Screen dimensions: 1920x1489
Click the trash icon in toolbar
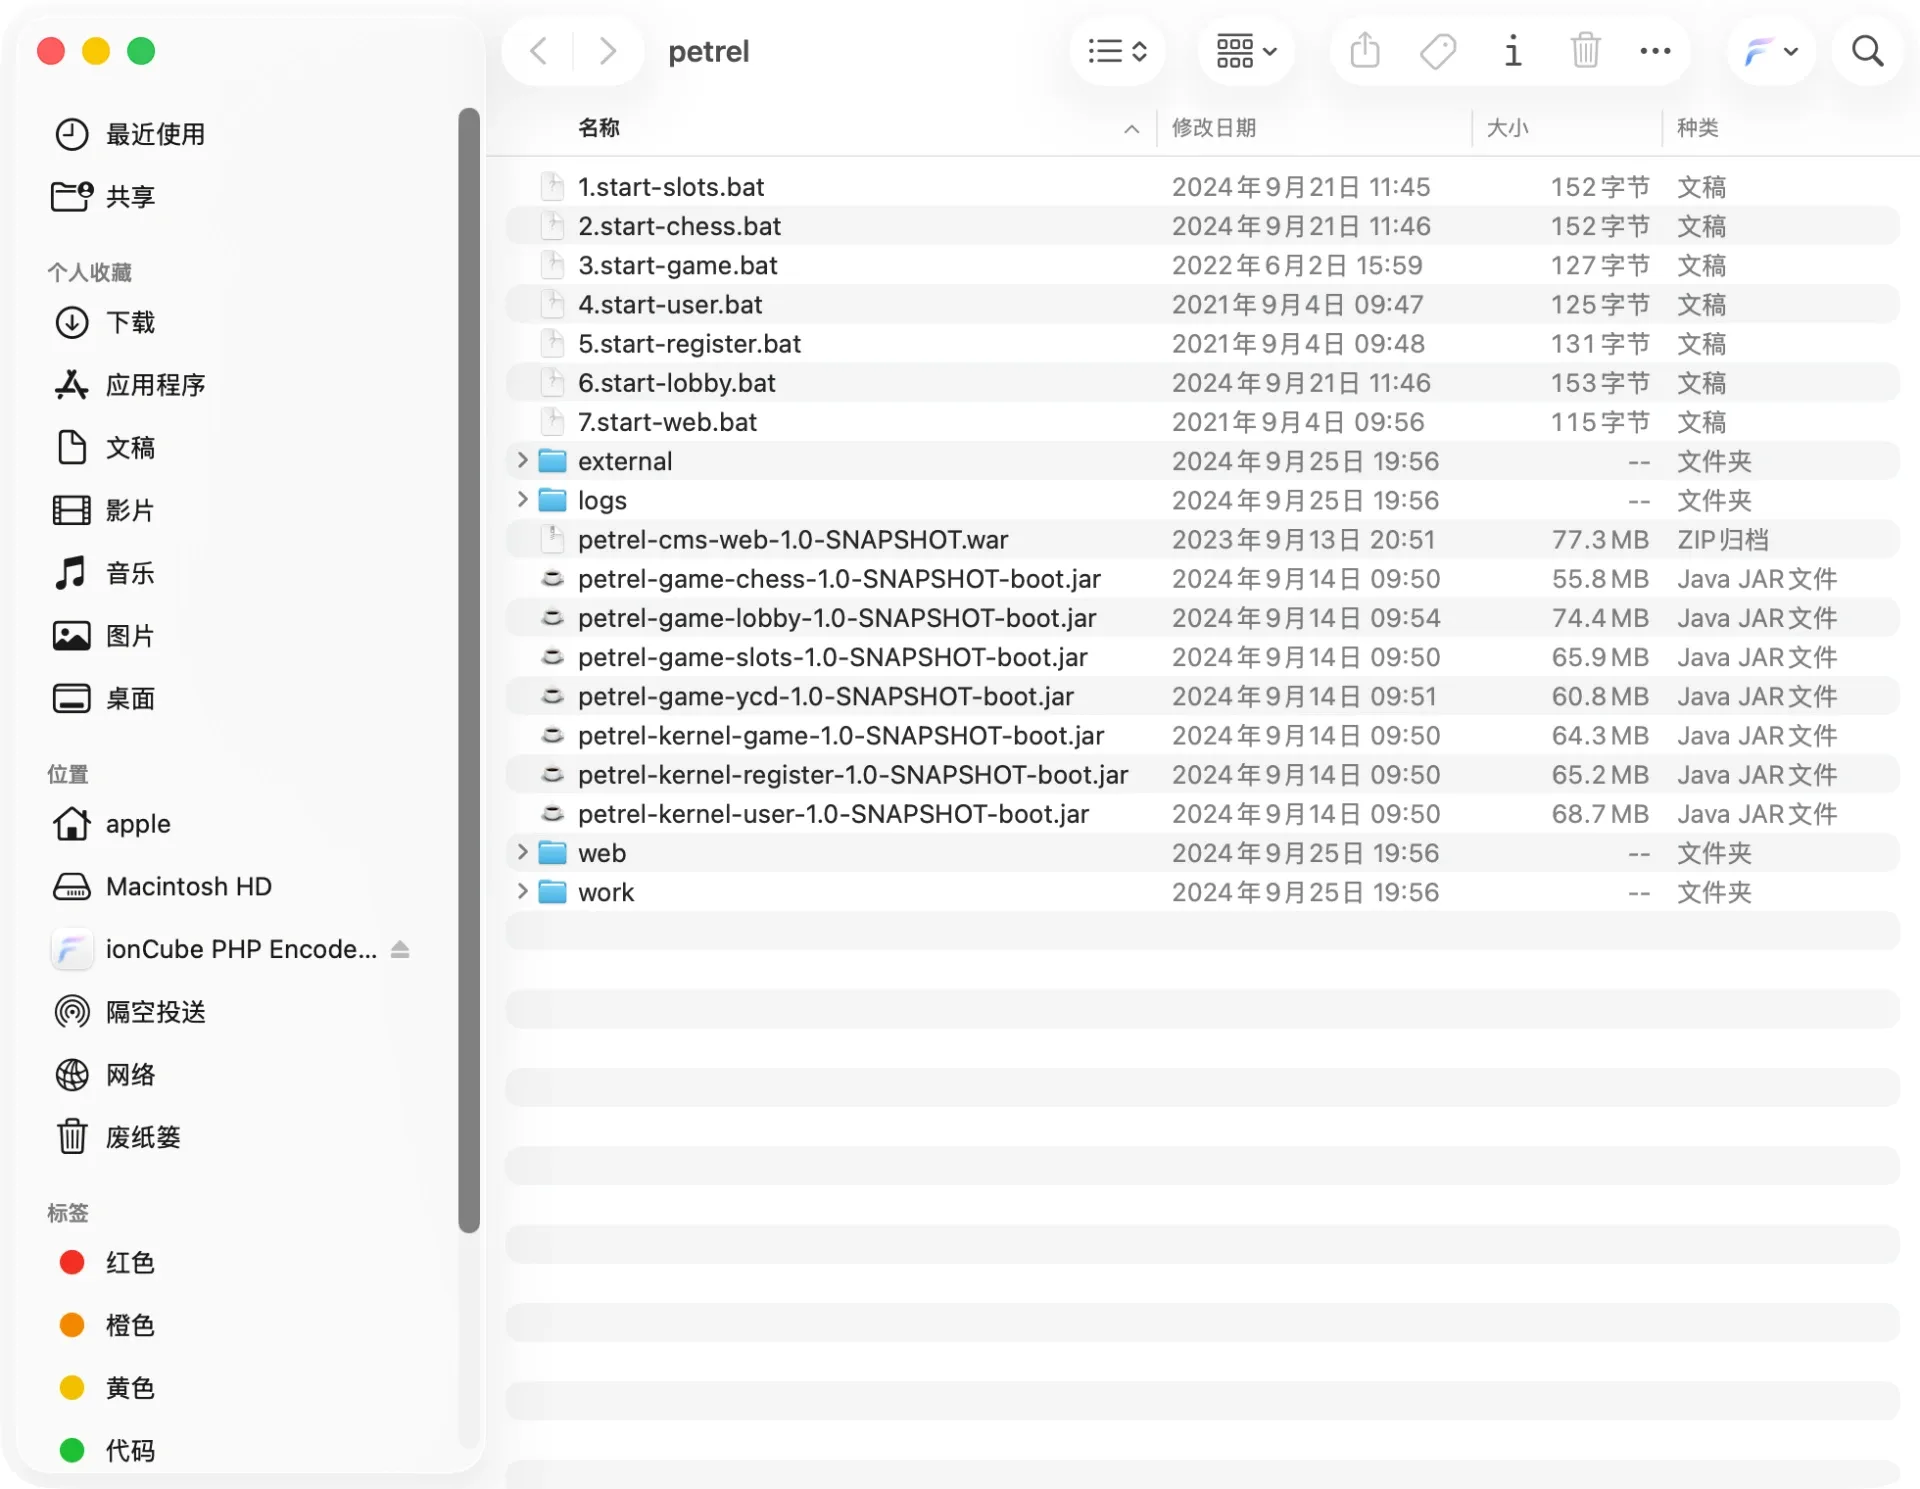point(1585,51)
